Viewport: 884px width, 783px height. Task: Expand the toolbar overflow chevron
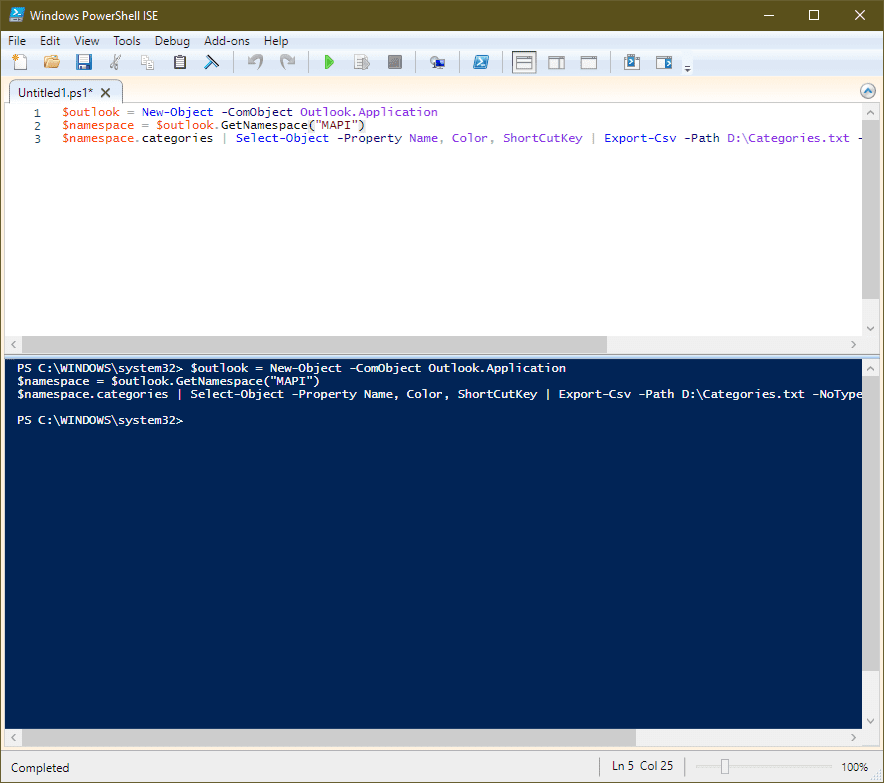click(x=687, y=66)
